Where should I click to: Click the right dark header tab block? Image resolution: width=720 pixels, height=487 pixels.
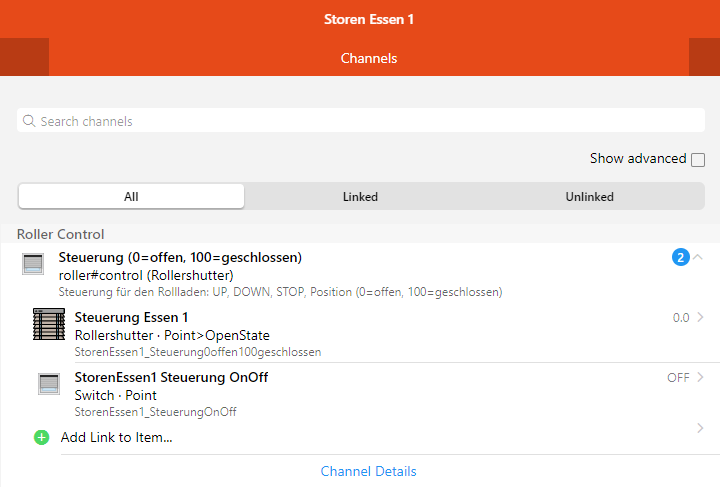(x=704, y=57)
